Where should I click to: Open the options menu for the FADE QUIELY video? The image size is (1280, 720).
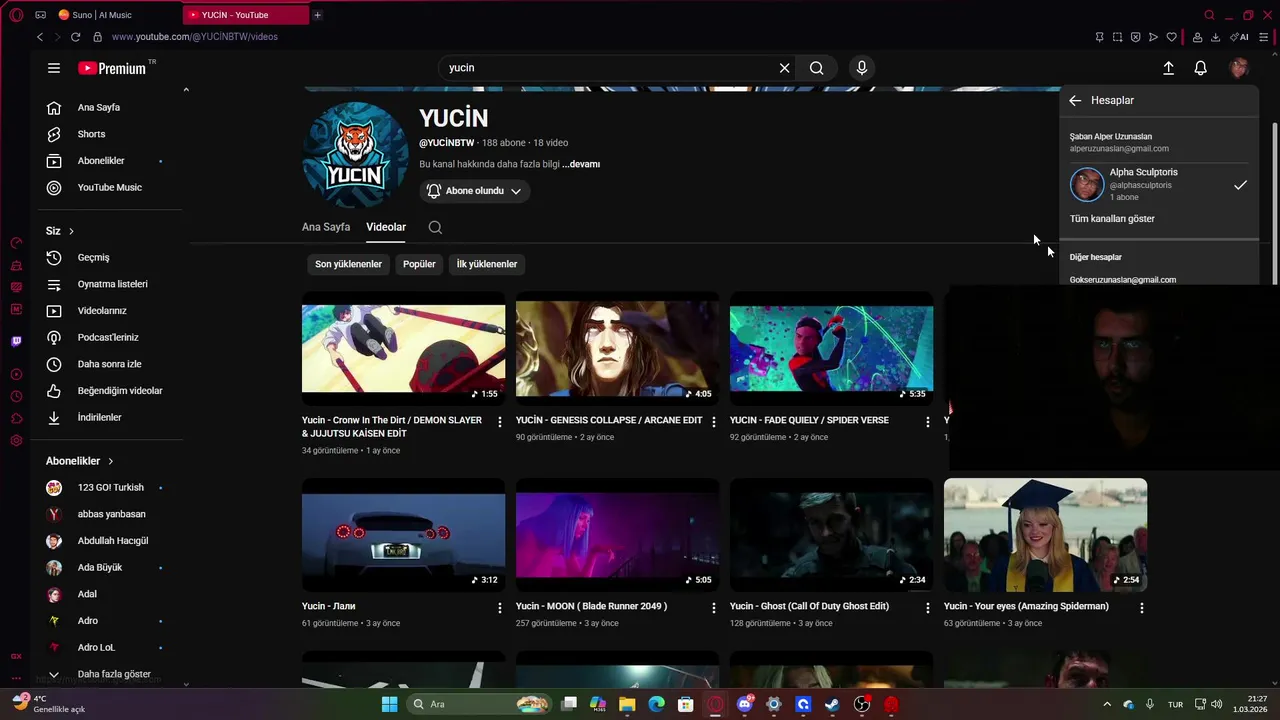928,422
